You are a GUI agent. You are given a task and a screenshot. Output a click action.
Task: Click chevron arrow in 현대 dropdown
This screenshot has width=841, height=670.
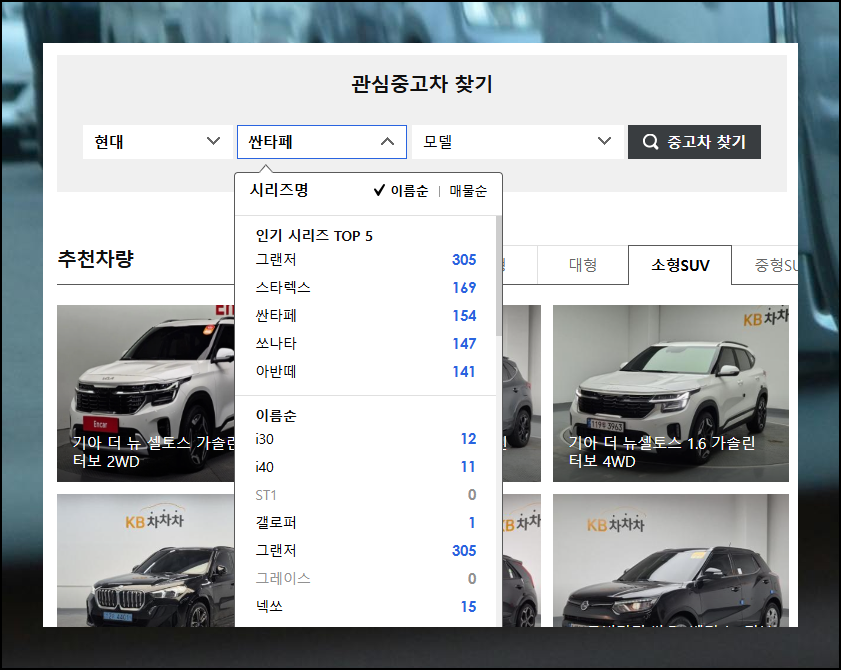coord(213,141)
